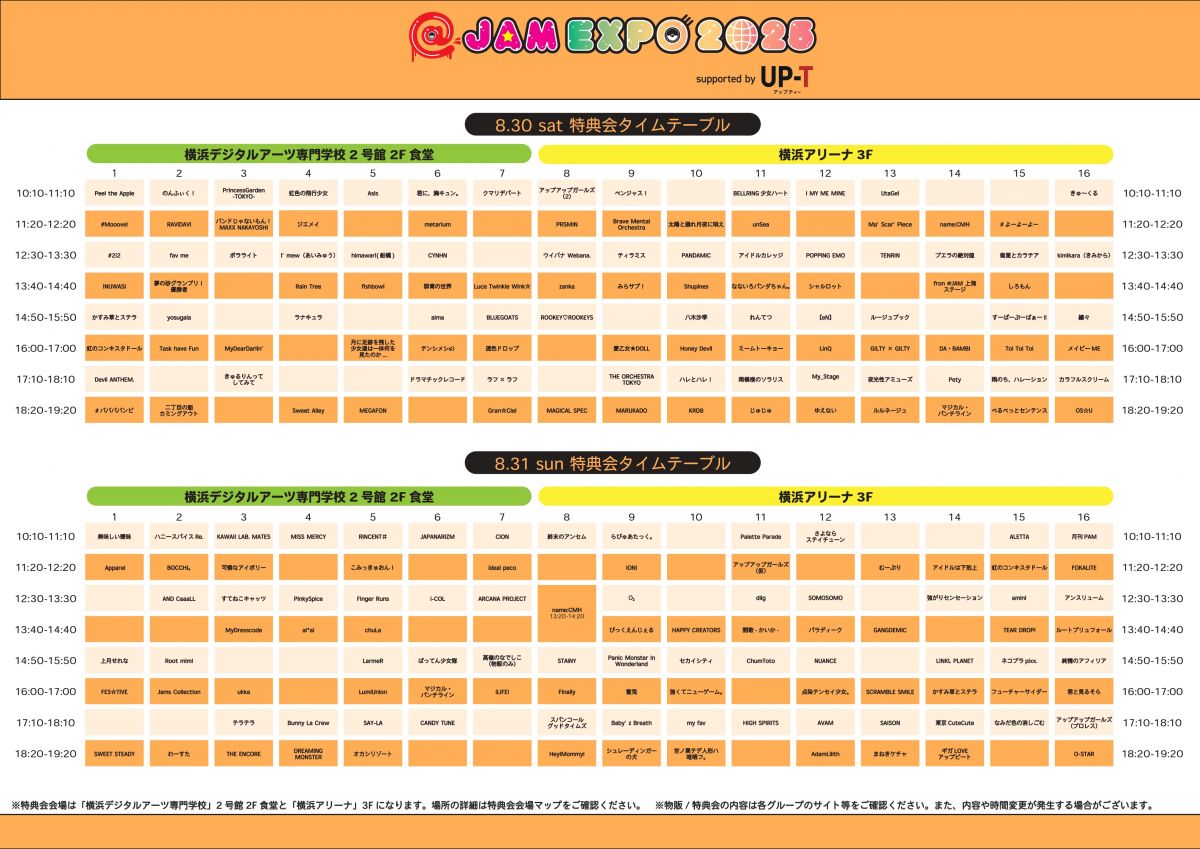Viewport: 1200px width, 849px height.
Task: Select the O-STAR cell
Action: pos(1083,753)
